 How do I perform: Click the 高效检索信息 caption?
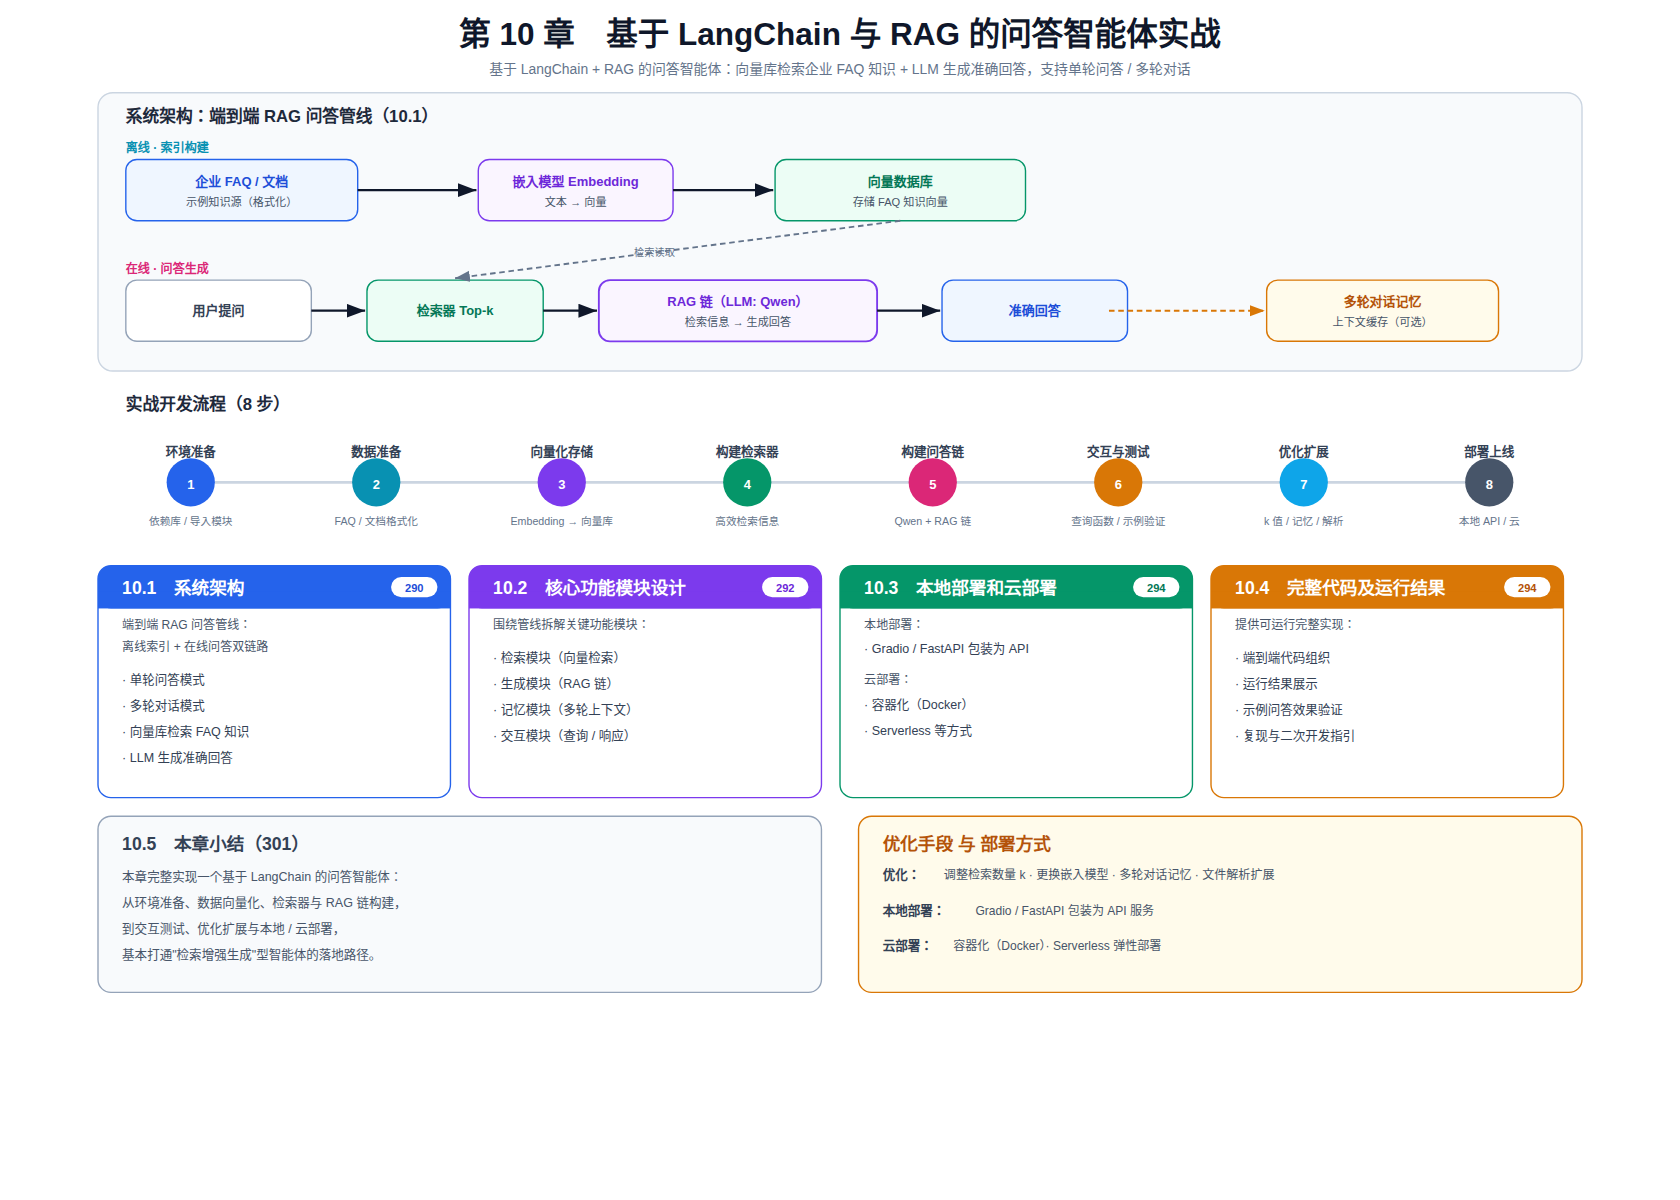(747, 521)
